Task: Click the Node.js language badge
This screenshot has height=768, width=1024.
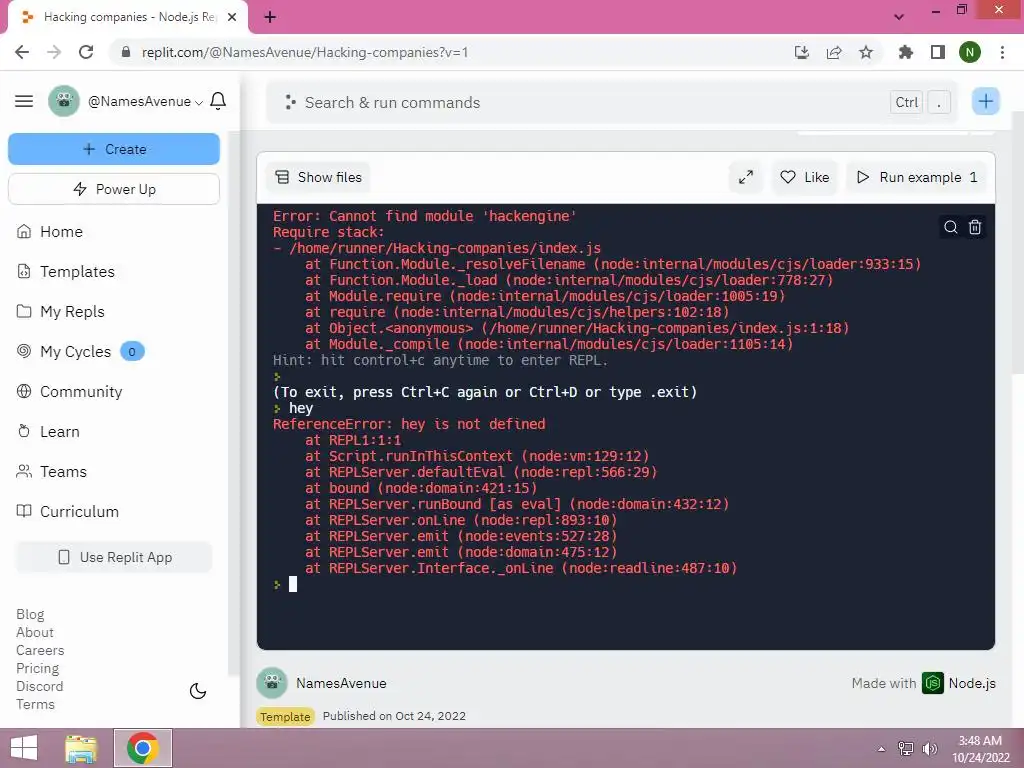Action: pyautogui.click(x=959, y=683)
